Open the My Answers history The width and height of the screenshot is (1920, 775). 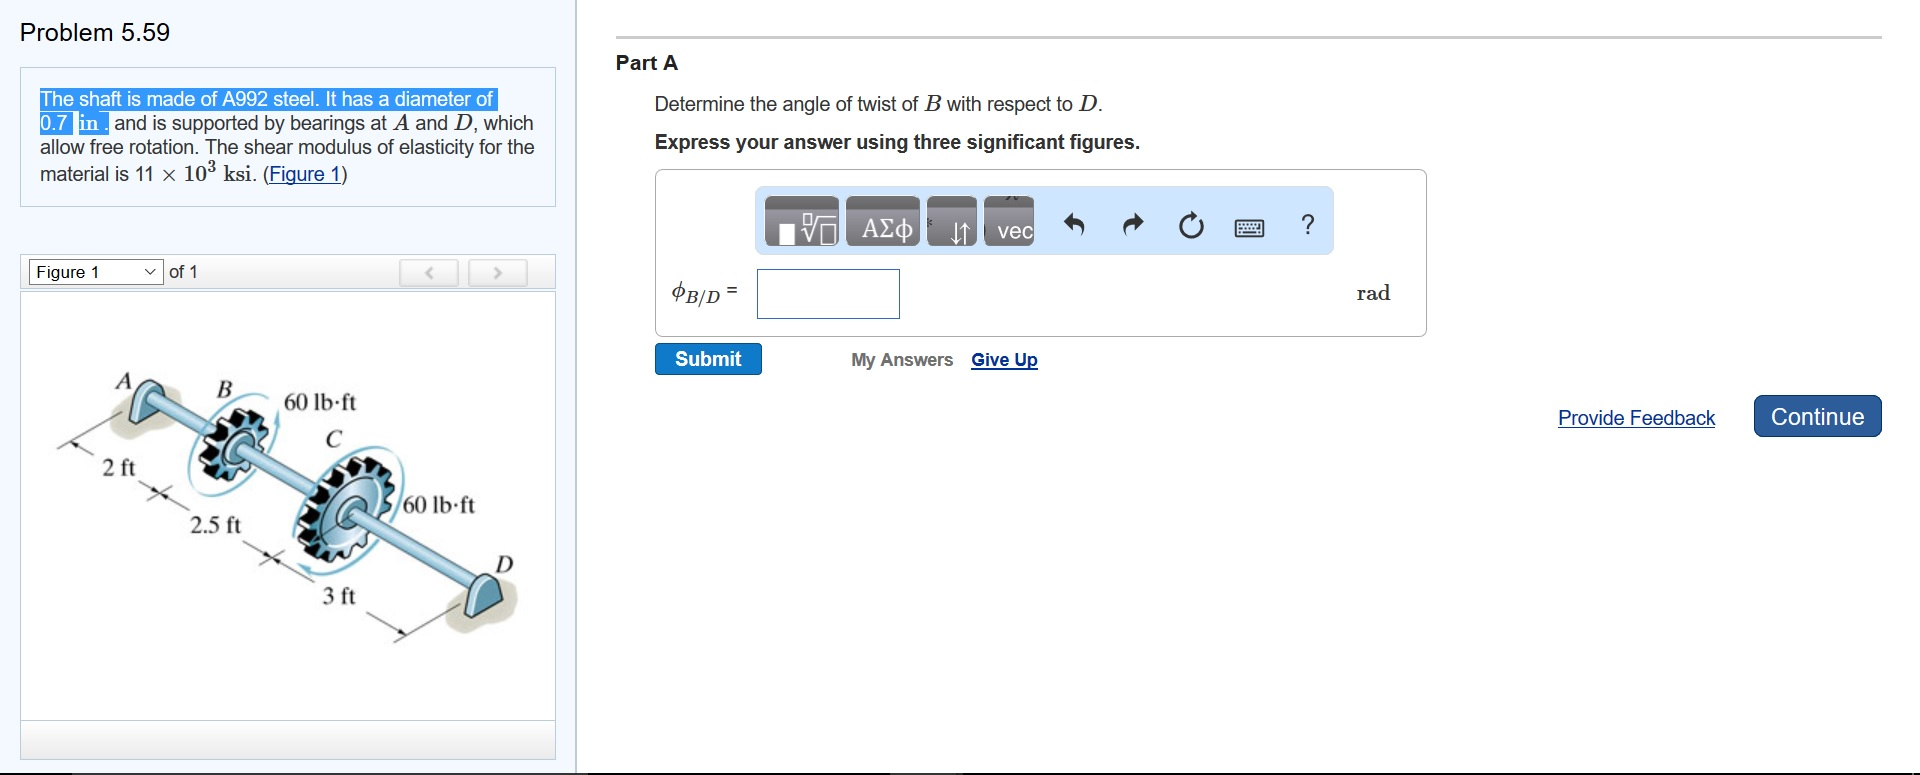tap(901, 360)
